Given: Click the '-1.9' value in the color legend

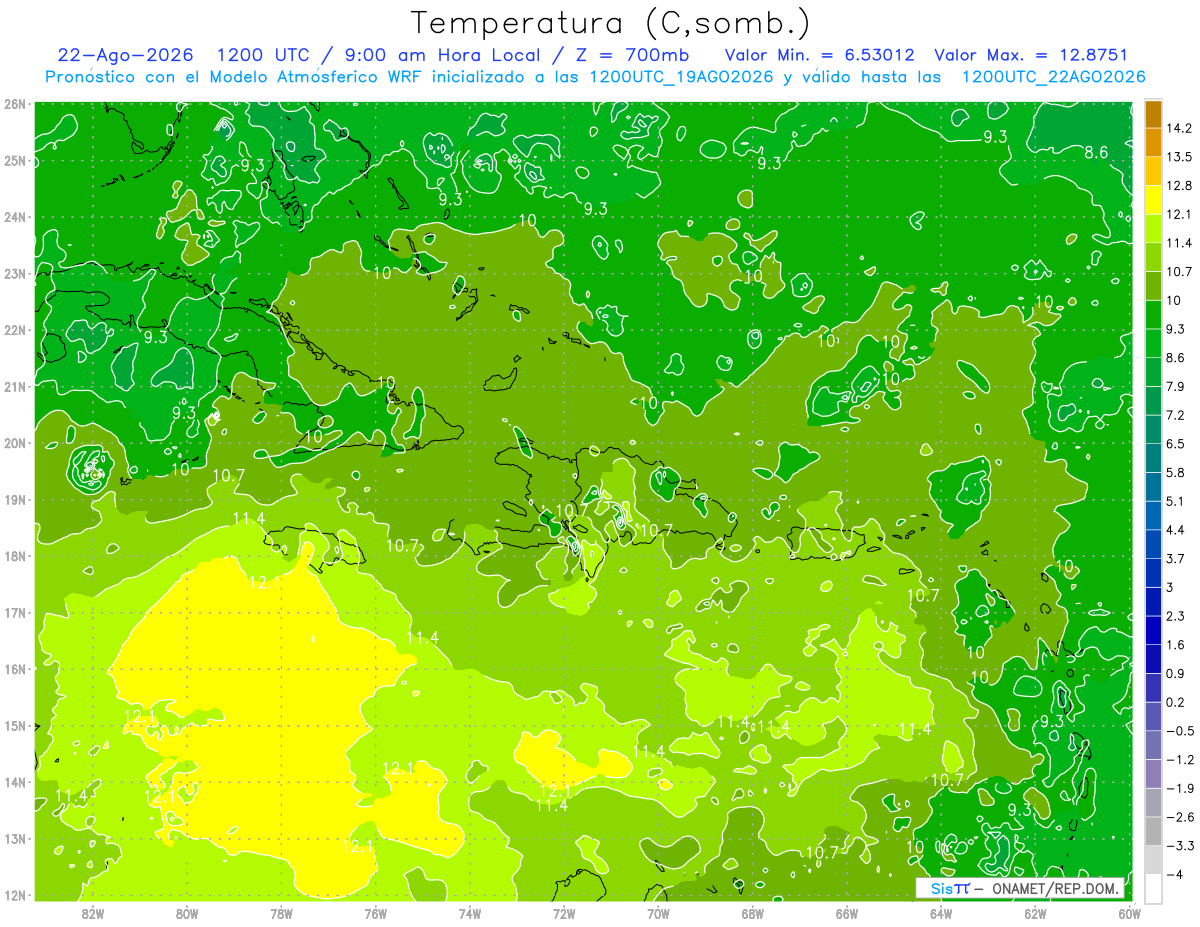Looking at the screenshot, I should coord(1180,789).
